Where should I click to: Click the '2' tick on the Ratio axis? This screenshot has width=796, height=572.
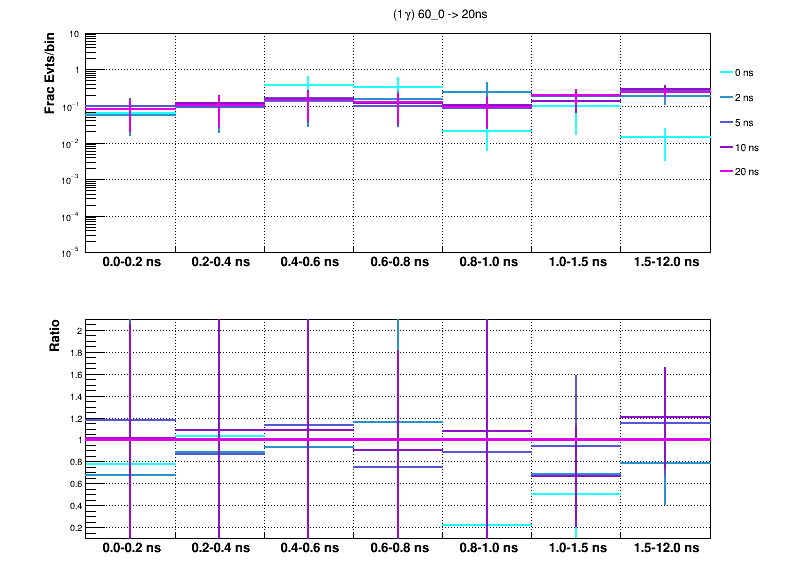click(x=77, y=330)
